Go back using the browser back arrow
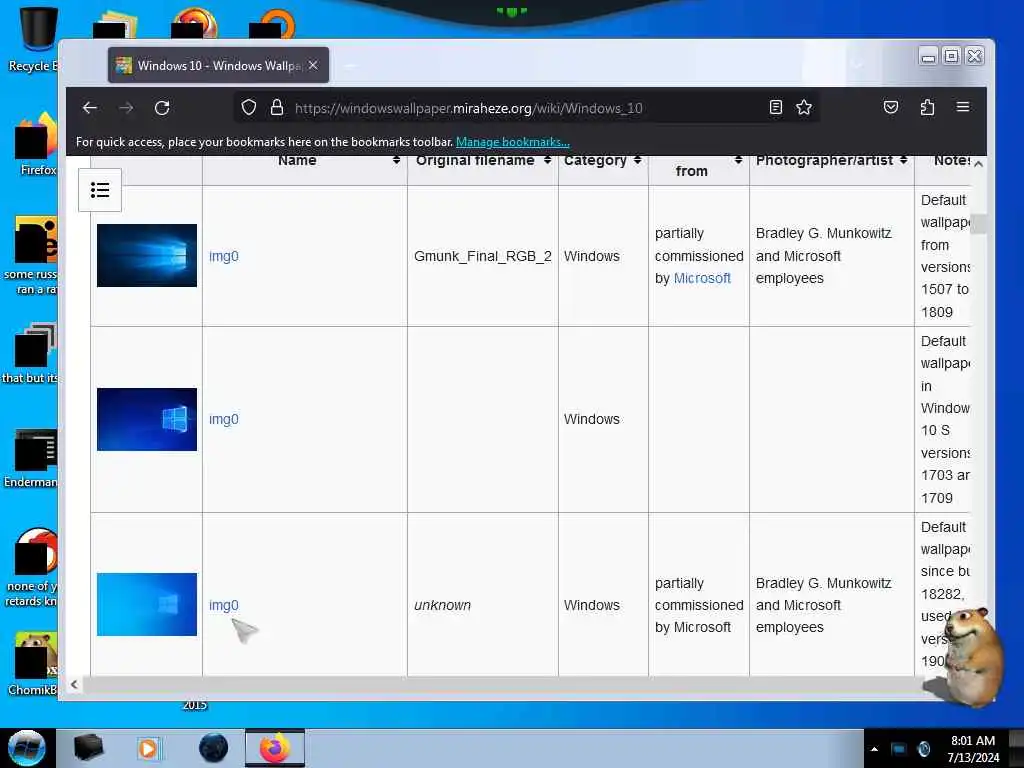The image size is (1024, 768). point(89,108)
